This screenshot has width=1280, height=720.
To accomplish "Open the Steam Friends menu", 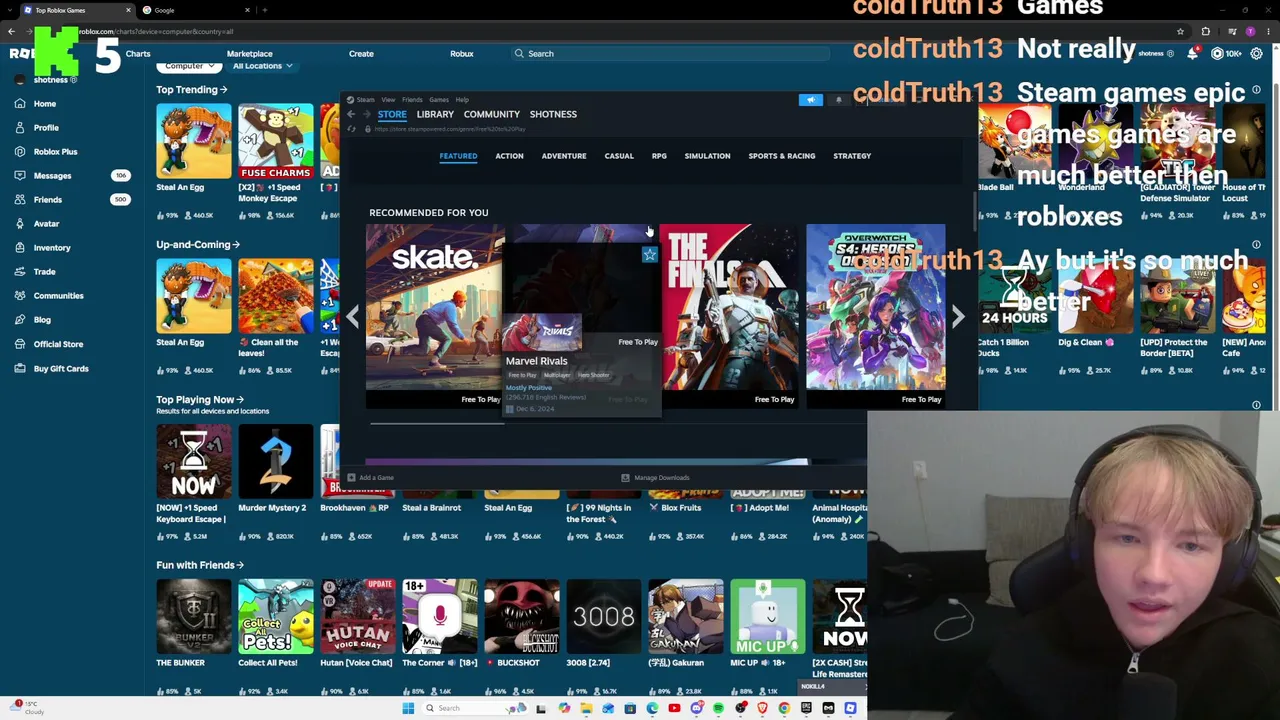I will [x=412, y=100].
